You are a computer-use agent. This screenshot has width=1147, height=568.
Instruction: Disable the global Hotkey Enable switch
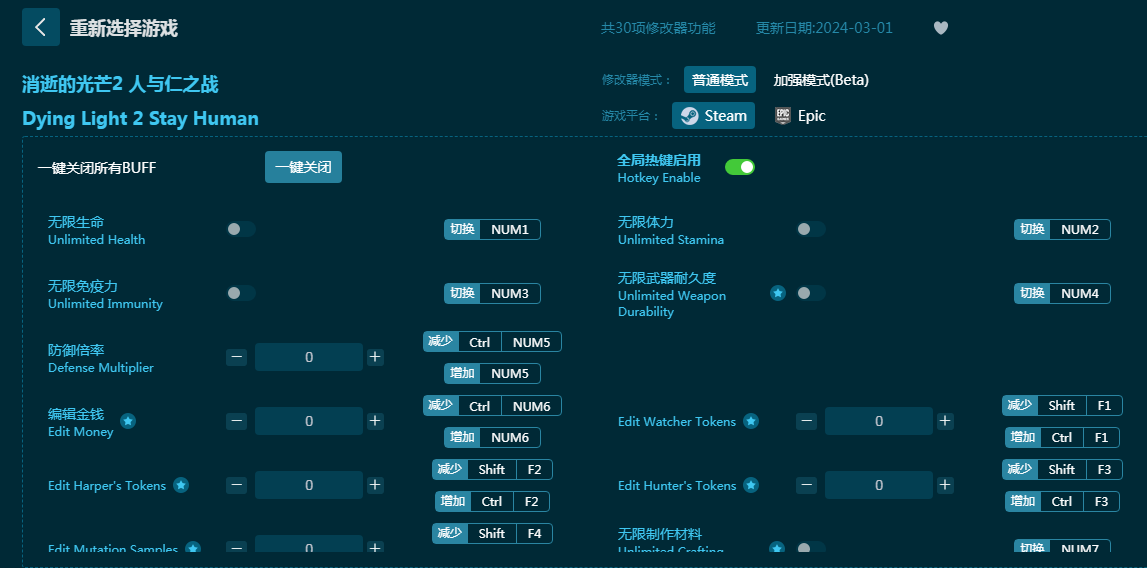coord(740,167)
